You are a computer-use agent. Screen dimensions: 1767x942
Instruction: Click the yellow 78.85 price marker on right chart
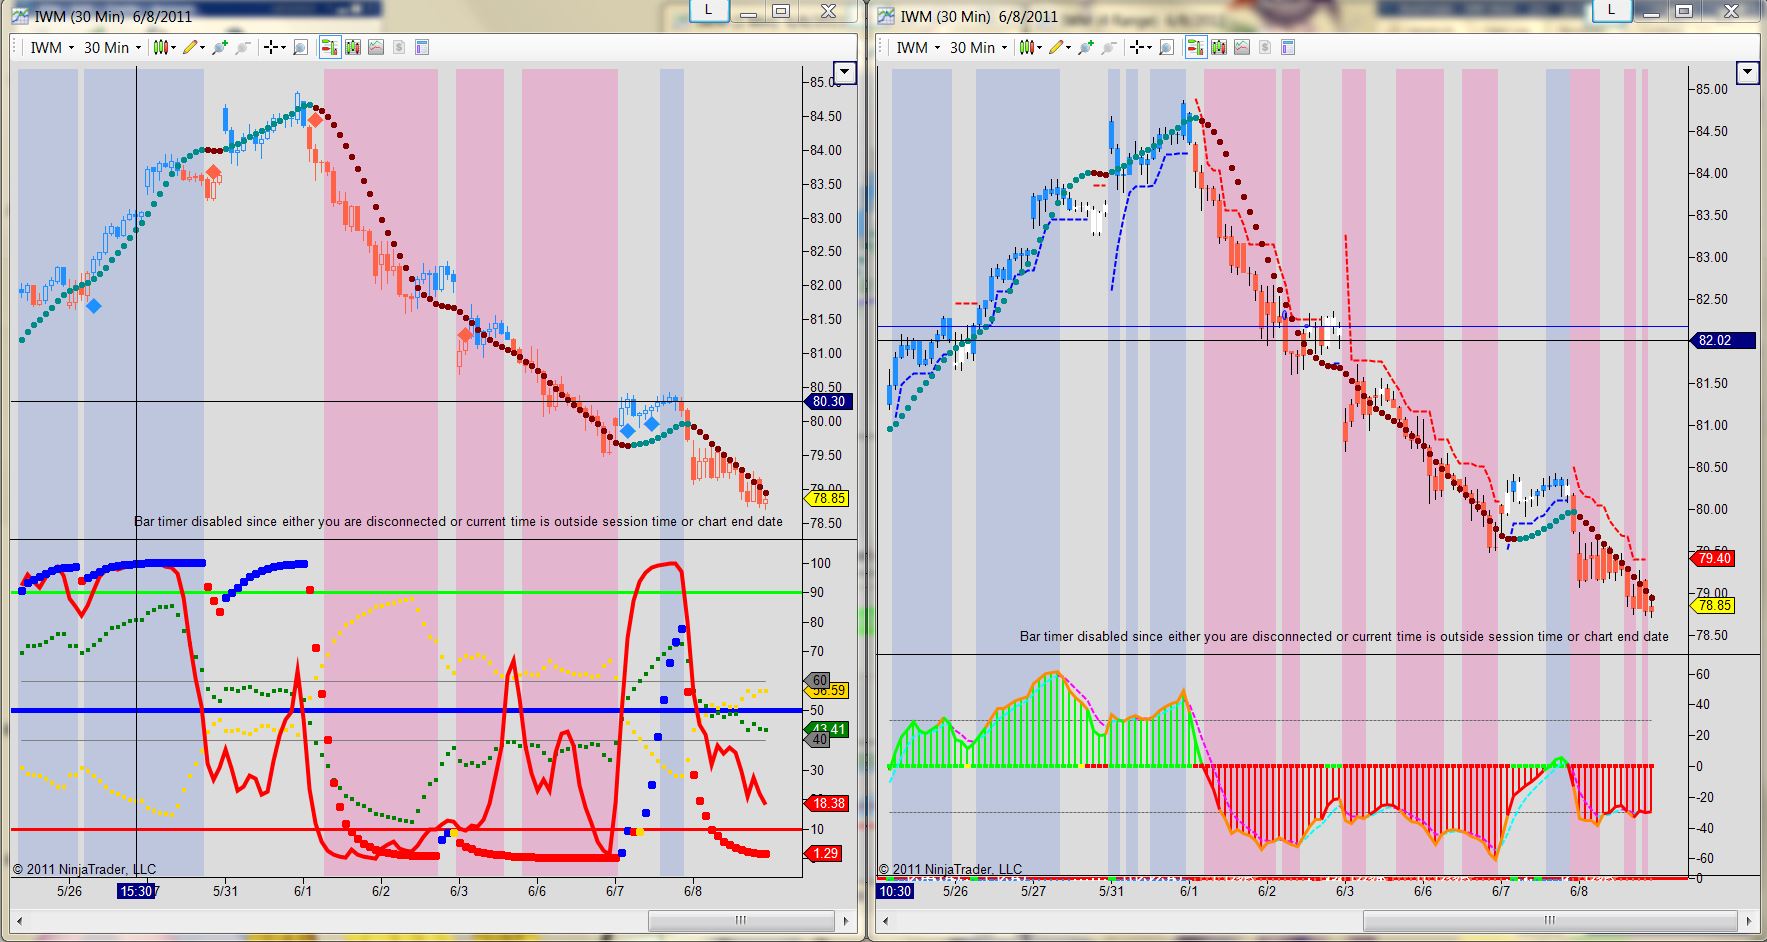(x=1714, y=605)
